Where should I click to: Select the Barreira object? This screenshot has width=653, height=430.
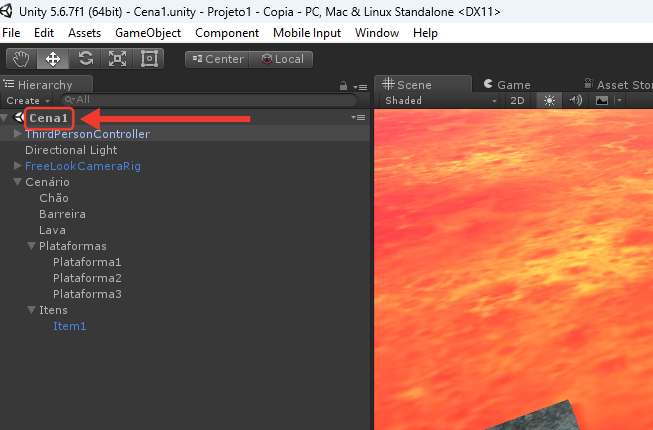tap(62, 214)
